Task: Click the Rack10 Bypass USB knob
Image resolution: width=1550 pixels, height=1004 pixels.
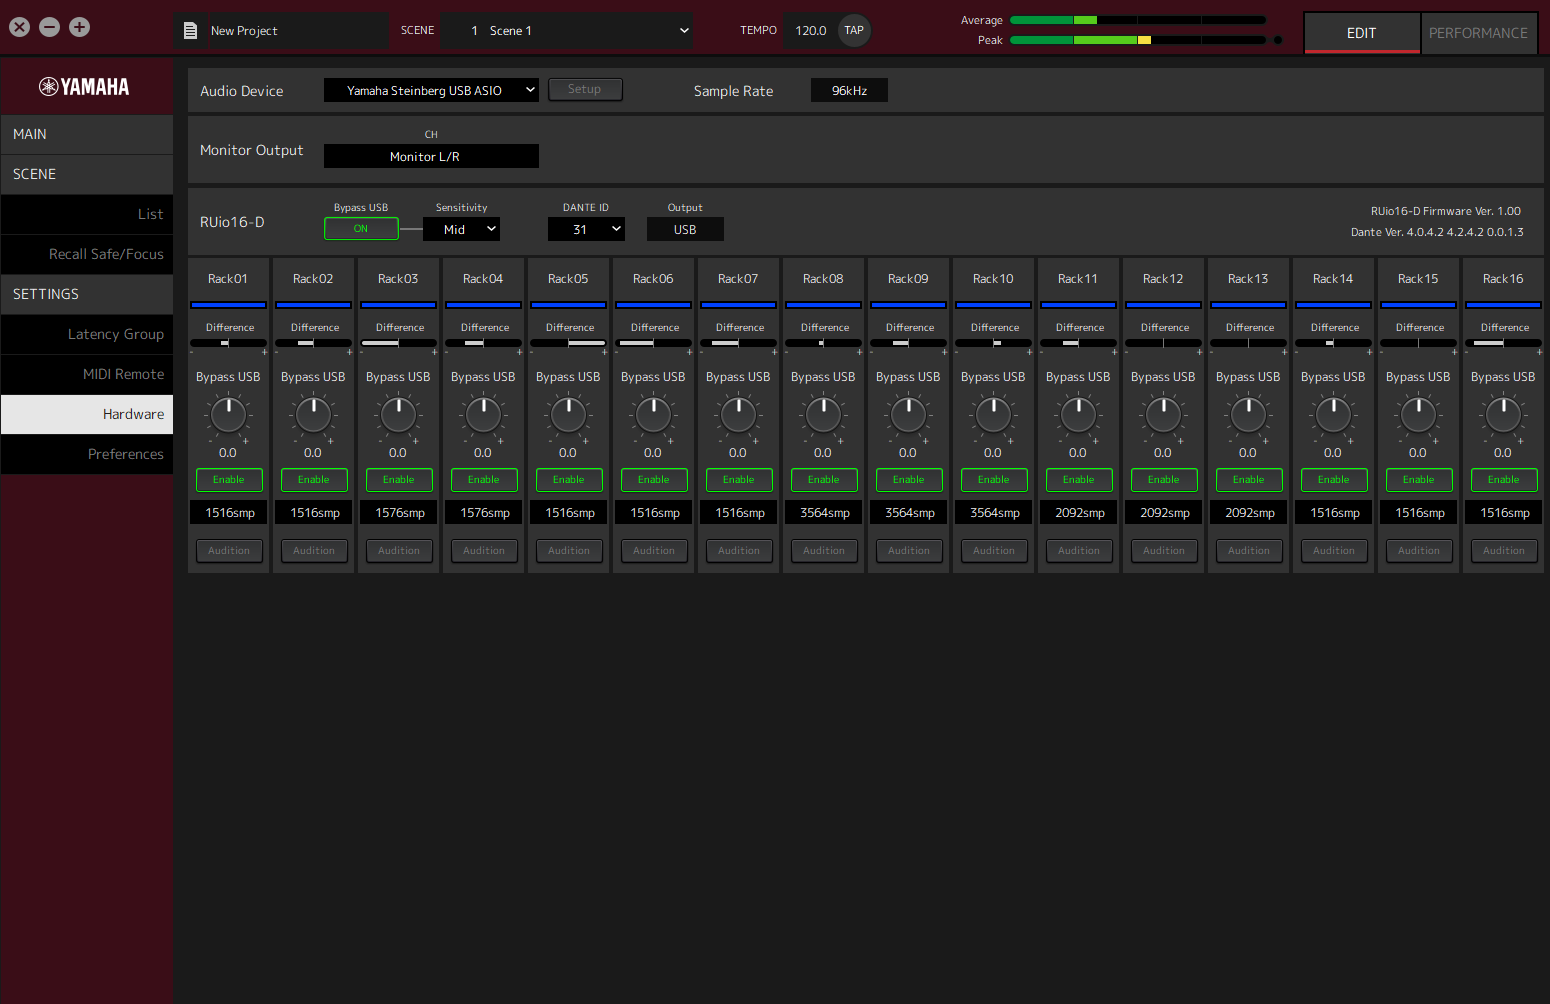Action: point(993,414)
